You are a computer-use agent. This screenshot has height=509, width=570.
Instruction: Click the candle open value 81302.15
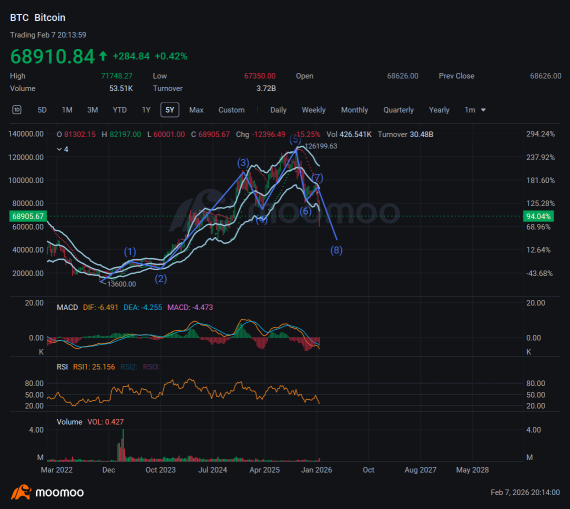(x=80, y=135)
